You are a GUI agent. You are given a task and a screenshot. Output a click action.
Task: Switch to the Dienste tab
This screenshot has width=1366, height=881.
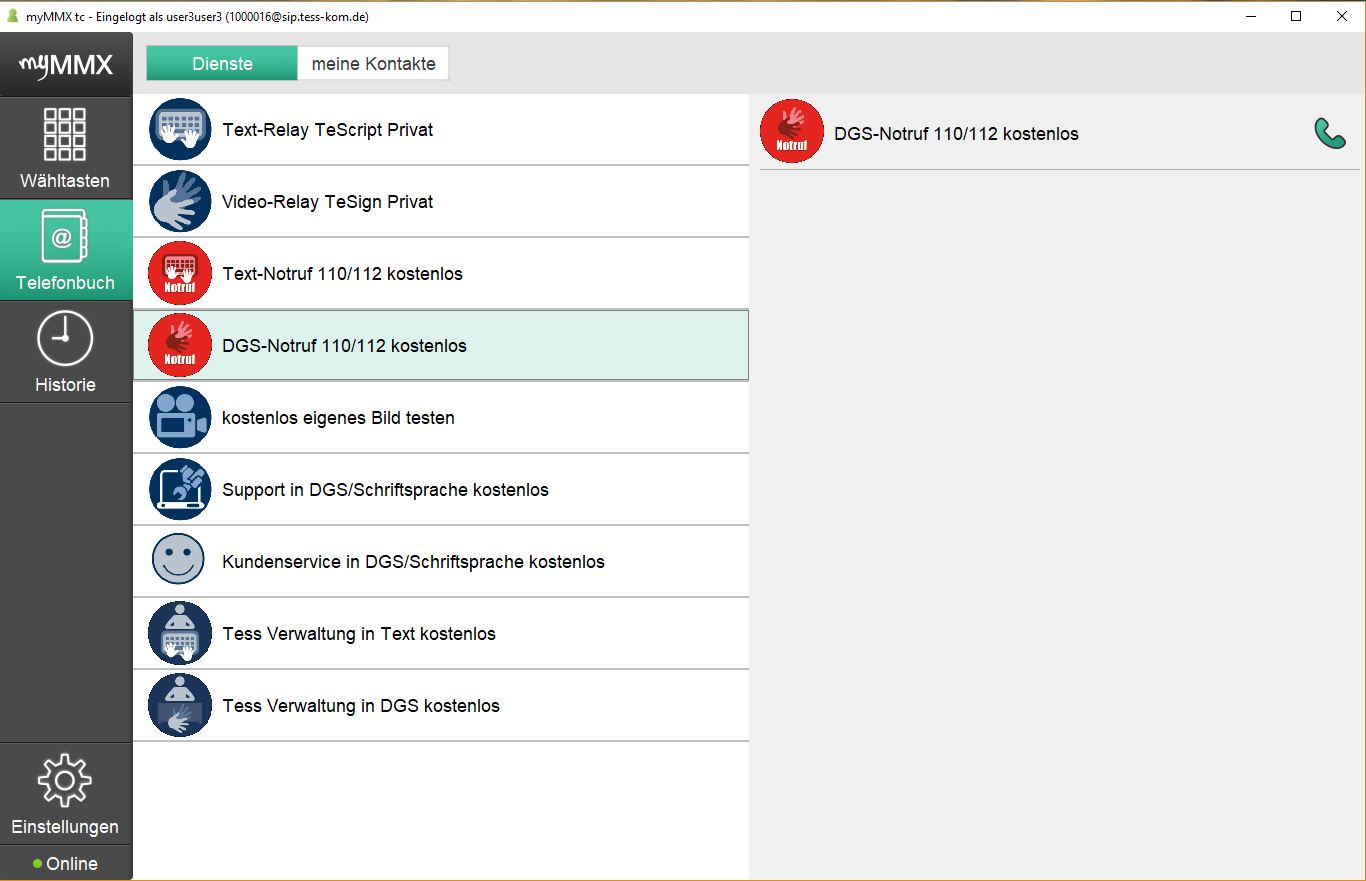[222, 63]
